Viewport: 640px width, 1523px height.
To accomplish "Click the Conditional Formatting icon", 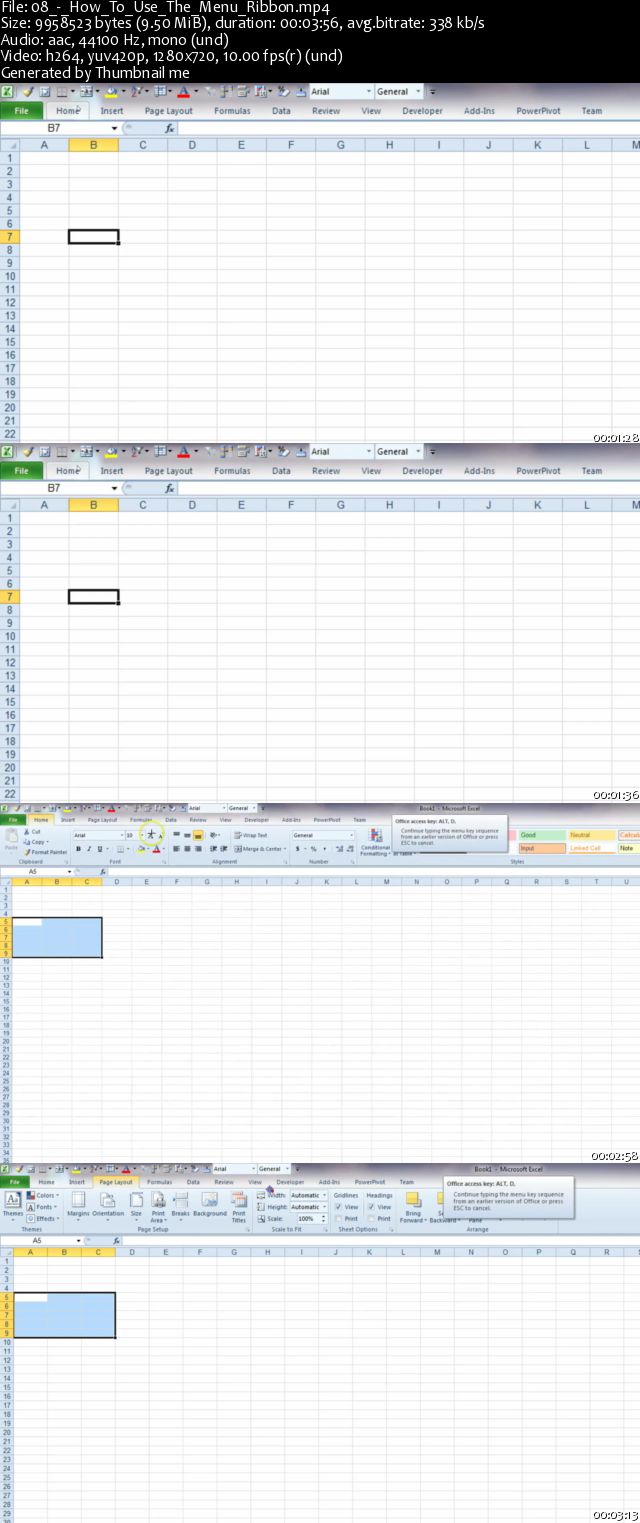I will (375, 835).
